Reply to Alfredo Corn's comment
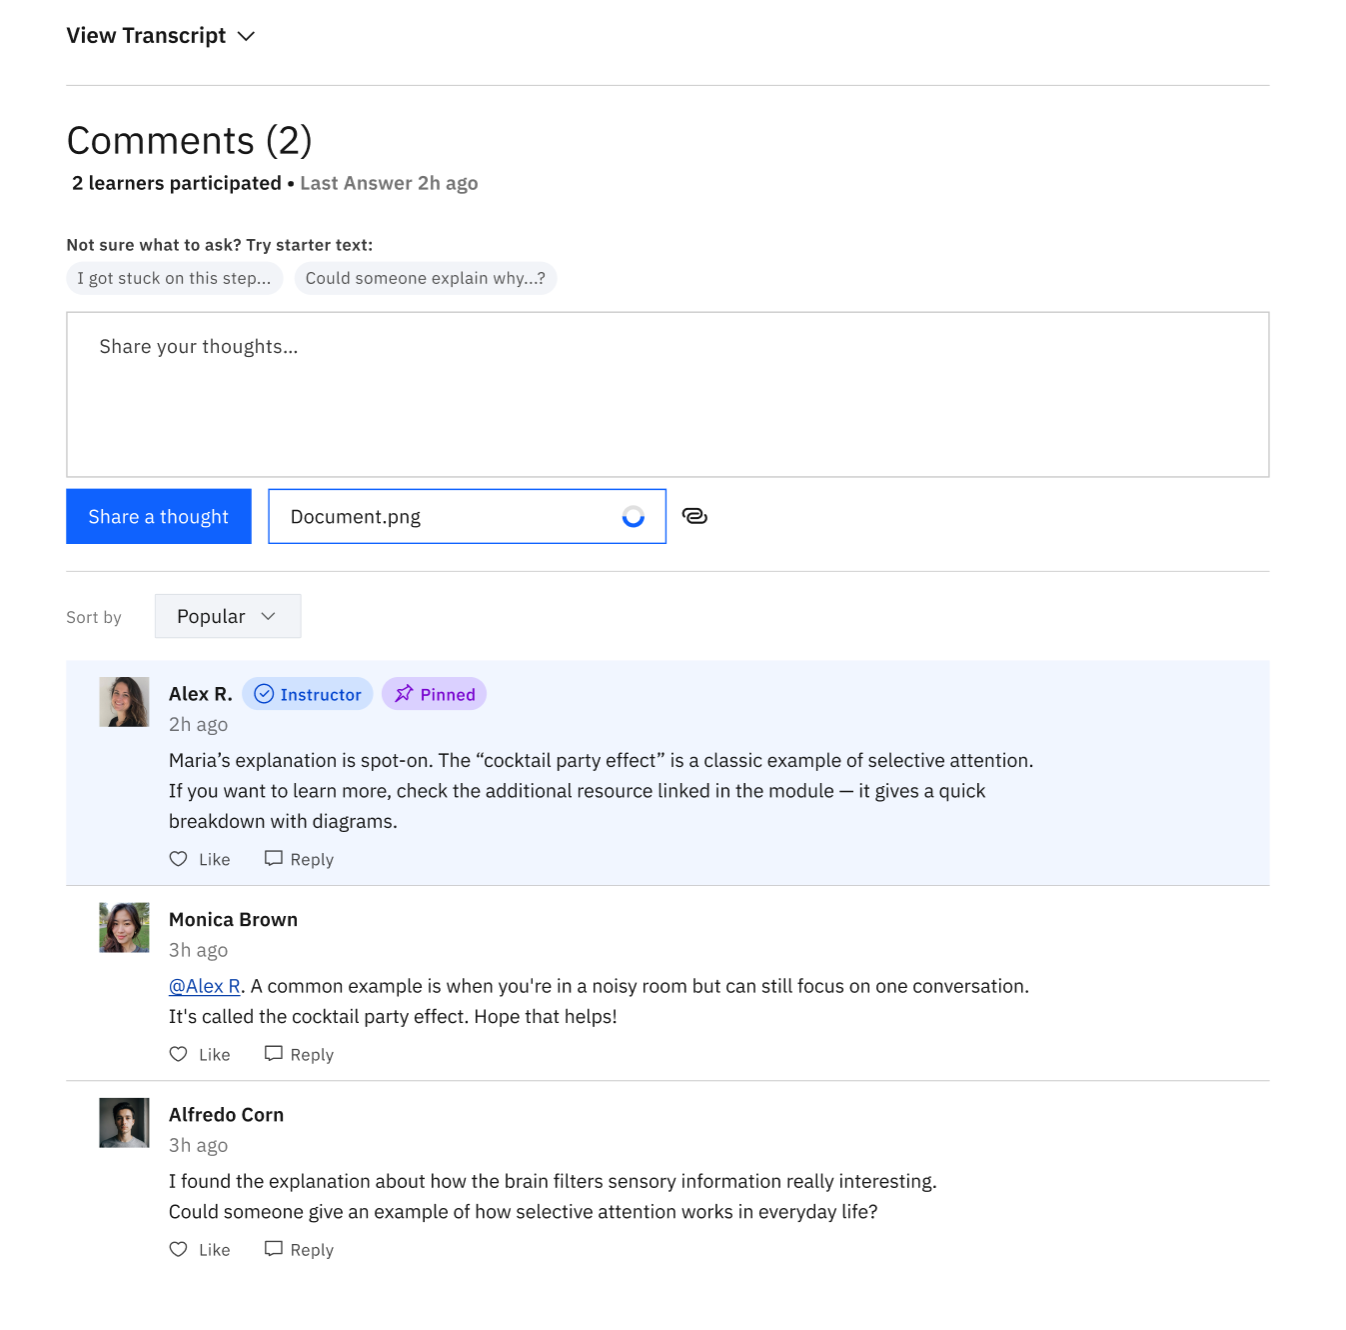 [299, 1249]
